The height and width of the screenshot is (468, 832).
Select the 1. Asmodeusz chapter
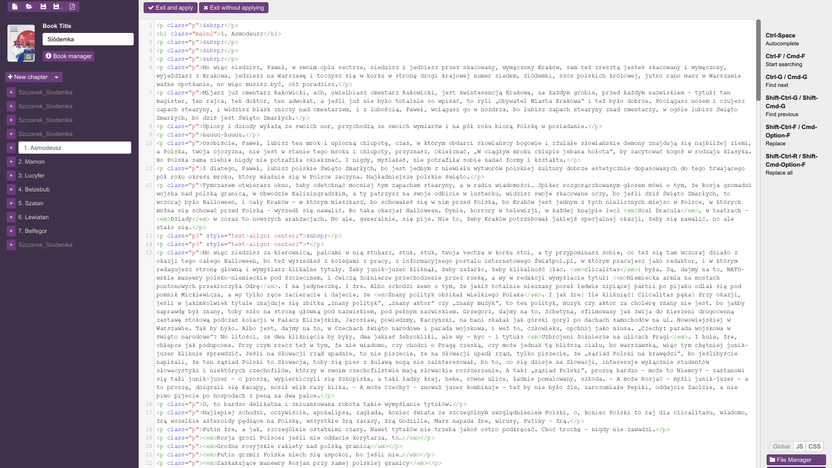pos(74,148)
